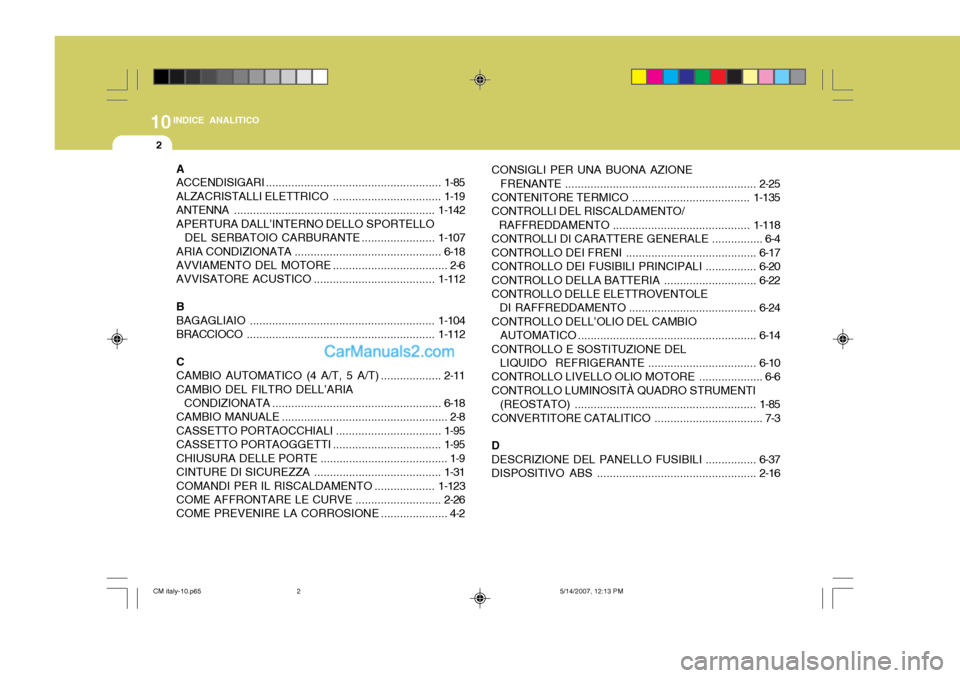Click the 5/14/2007, 12:13 PM timestamp
Image resolution: width=960 pixels, height=678 pixels.
coord(591,591)
